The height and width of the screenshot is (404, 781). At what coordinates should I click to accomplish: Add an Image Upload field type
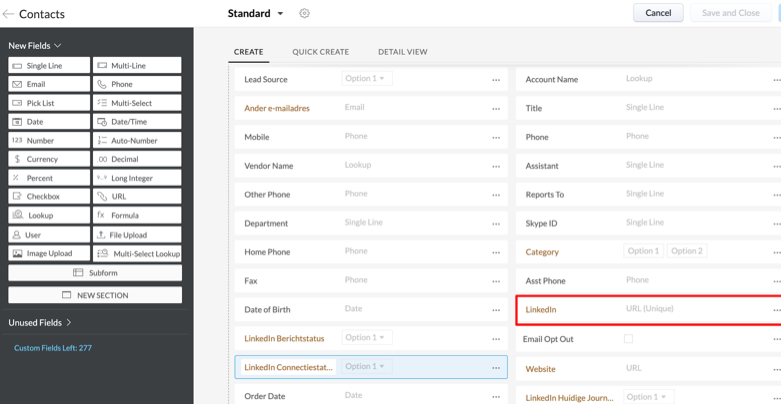(49, 253)
